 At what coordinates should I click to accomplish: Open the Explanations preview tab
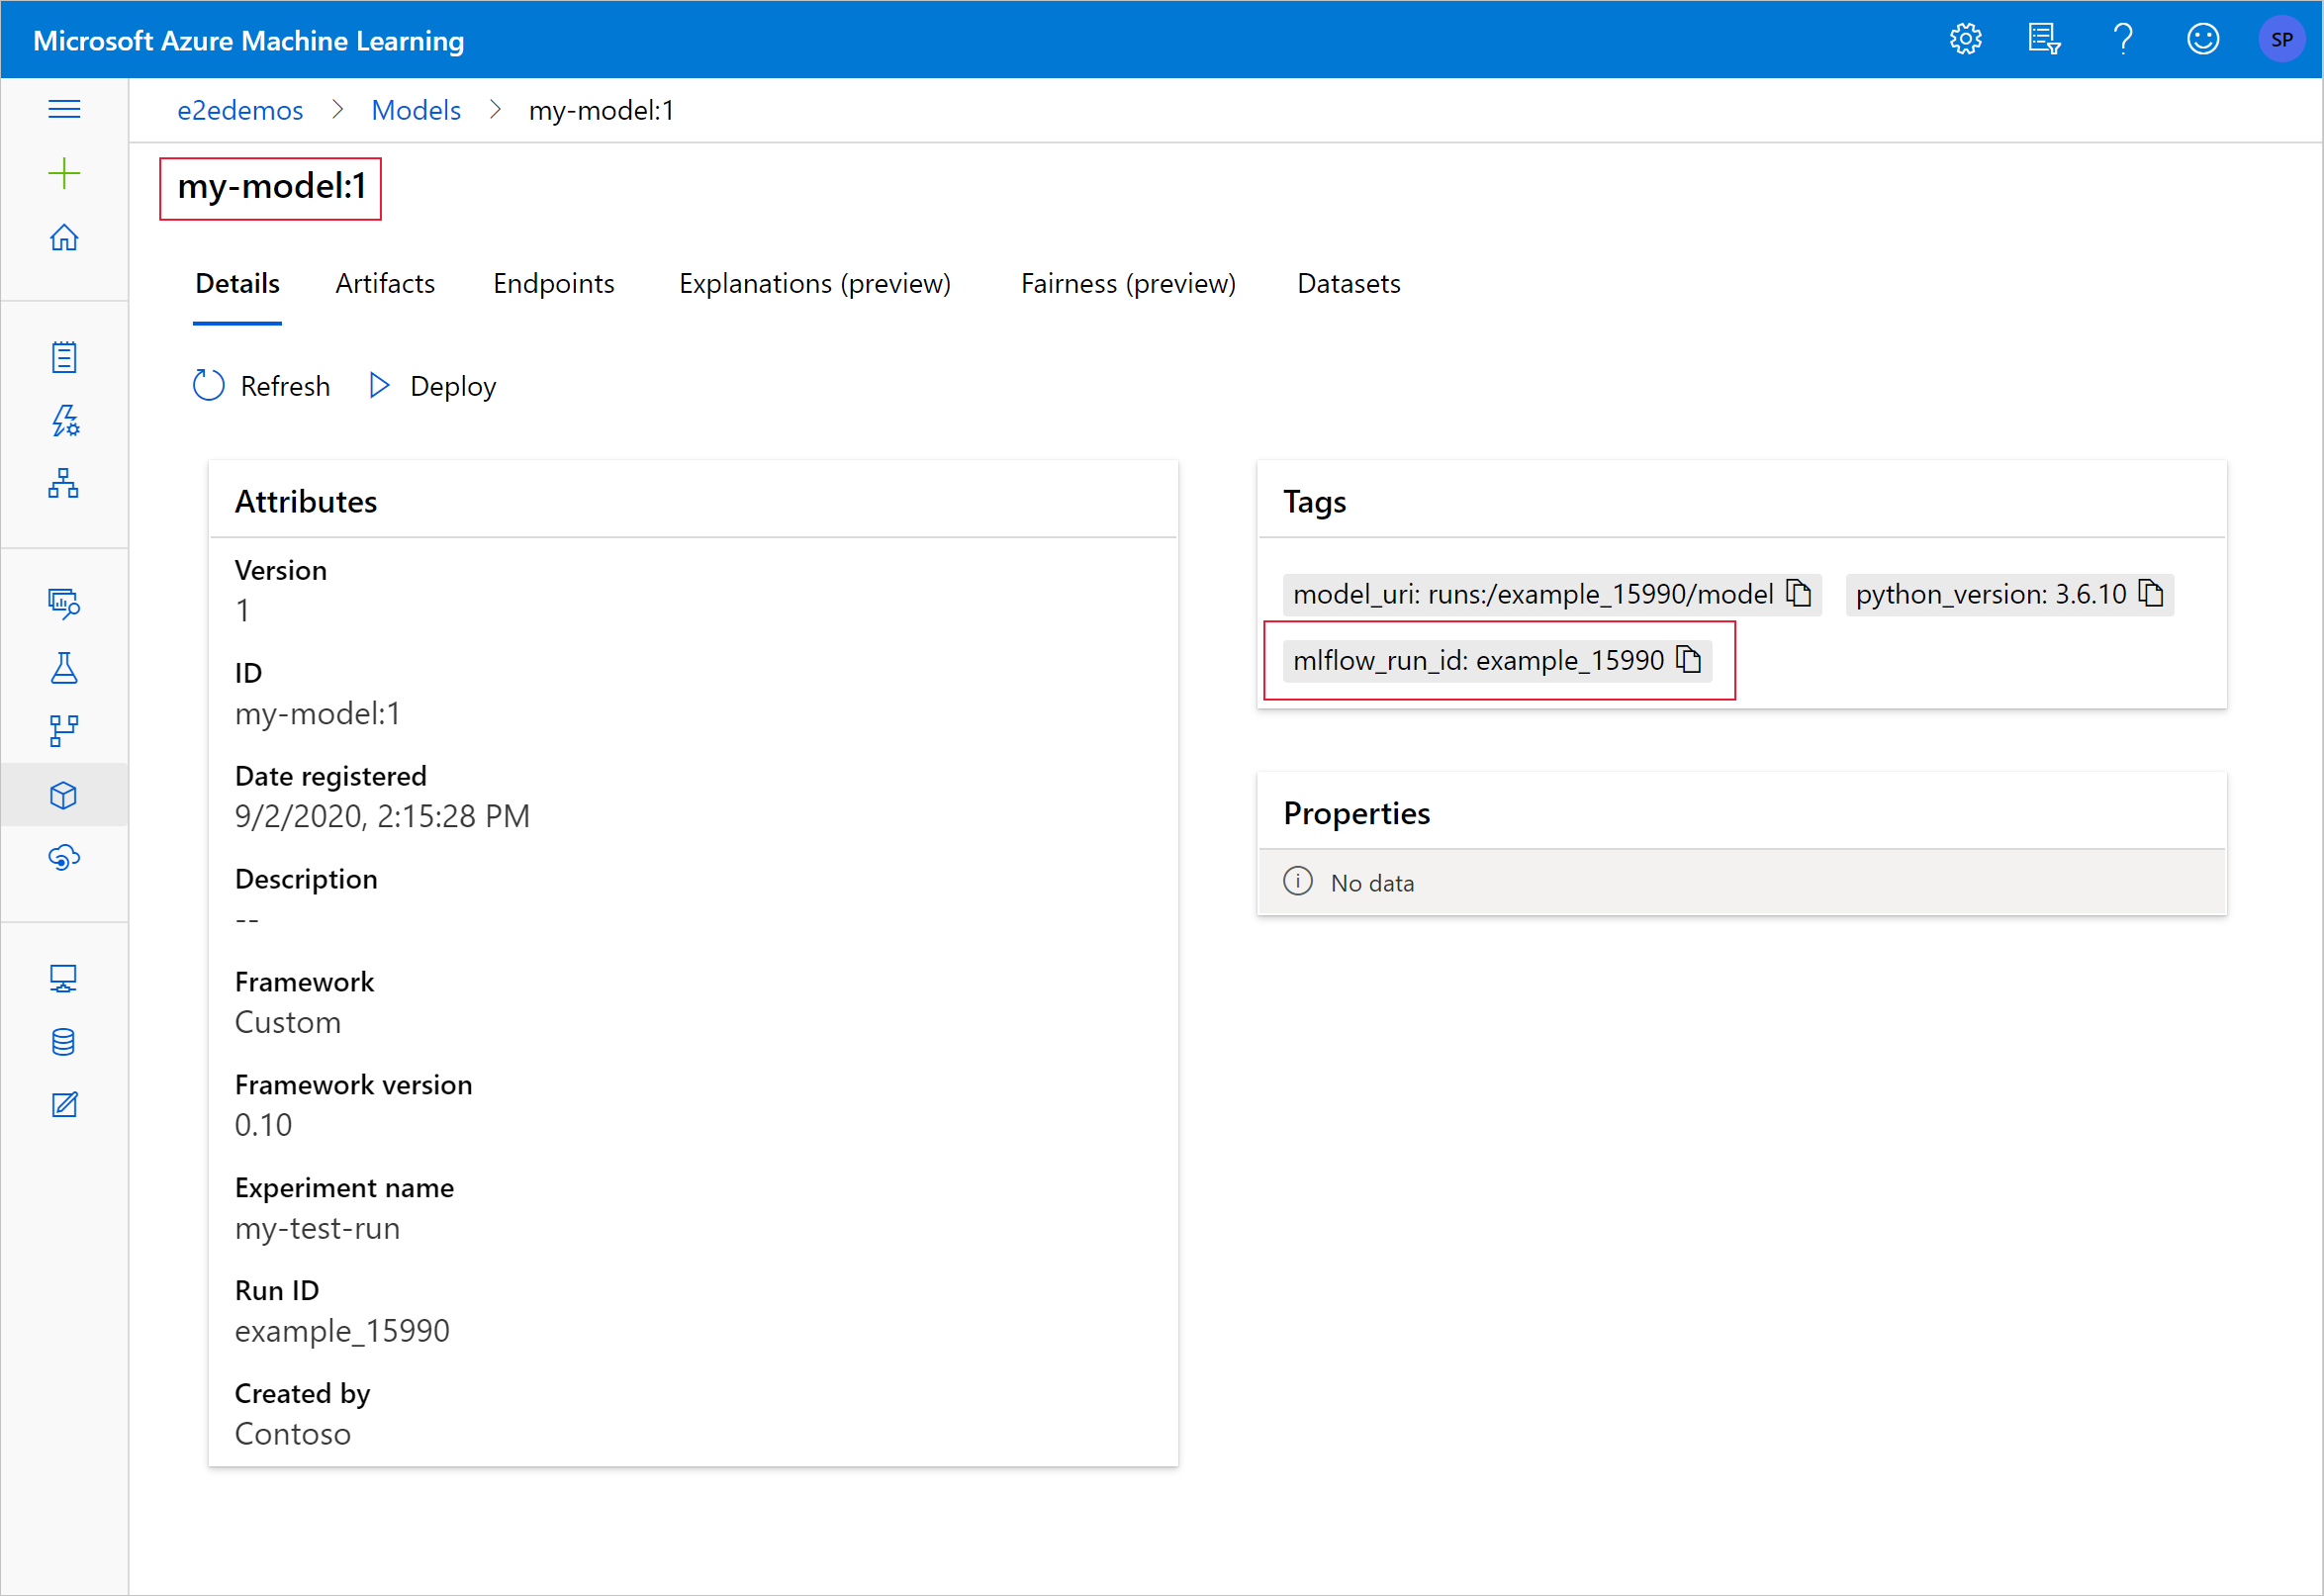816,282
